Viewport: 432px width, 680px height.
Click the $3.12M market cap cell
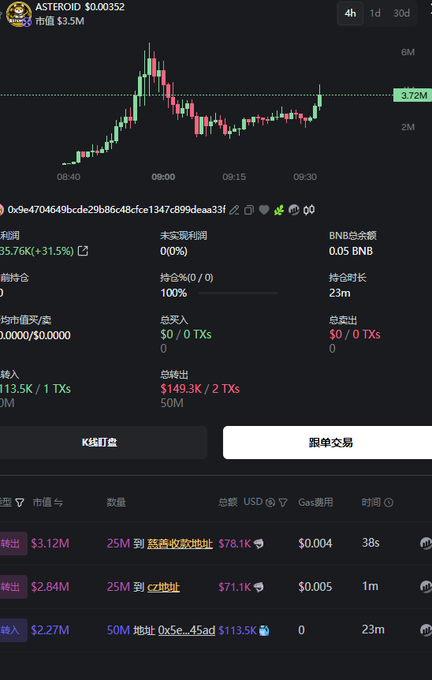click(x=50, y=543)
